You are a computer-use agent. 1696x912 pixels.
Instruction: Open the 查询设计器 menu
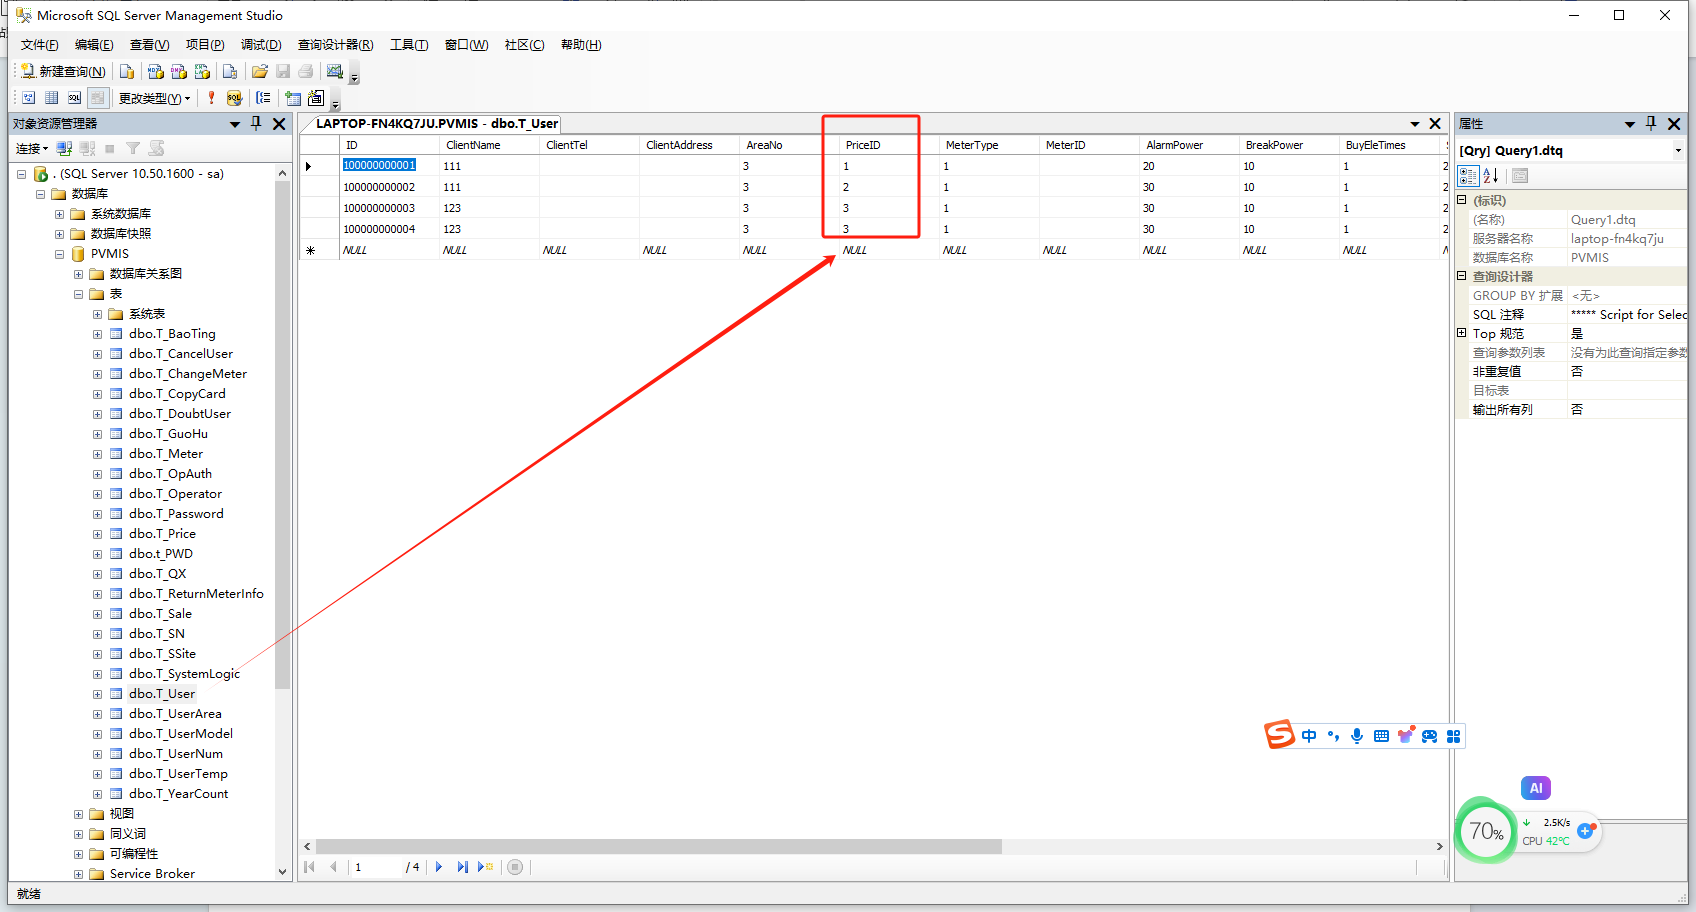click(335, 45)
